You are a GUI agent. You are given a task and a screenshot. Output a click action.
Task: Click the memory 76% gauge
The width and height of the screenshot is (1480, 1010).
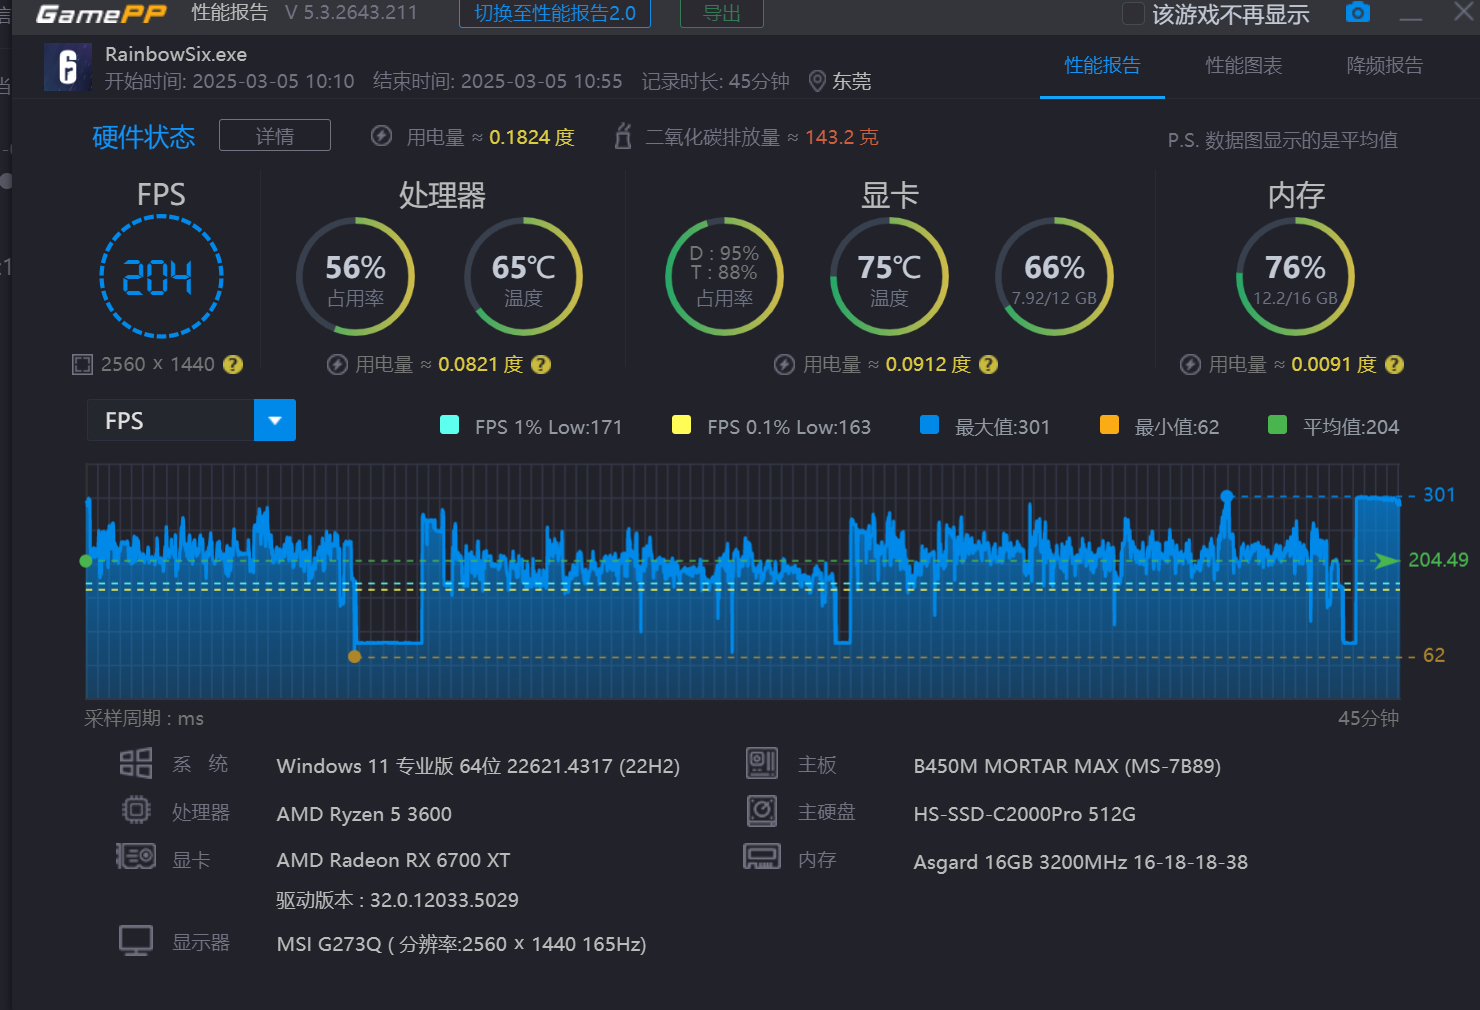1295,277
